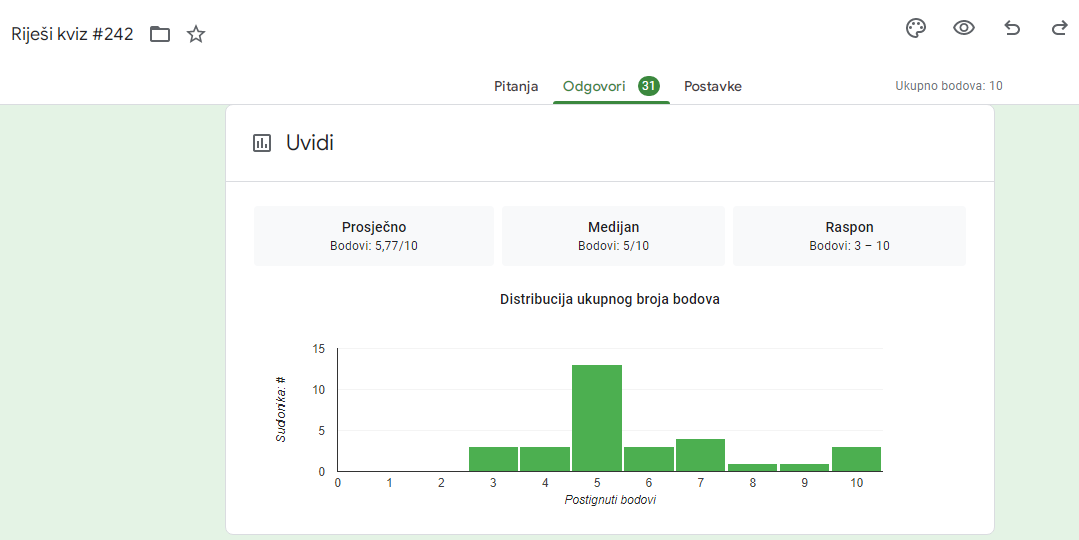Click the Bodovi: 5/10 value
This screenshot has width=1079, height=540.
click(613, 246)
